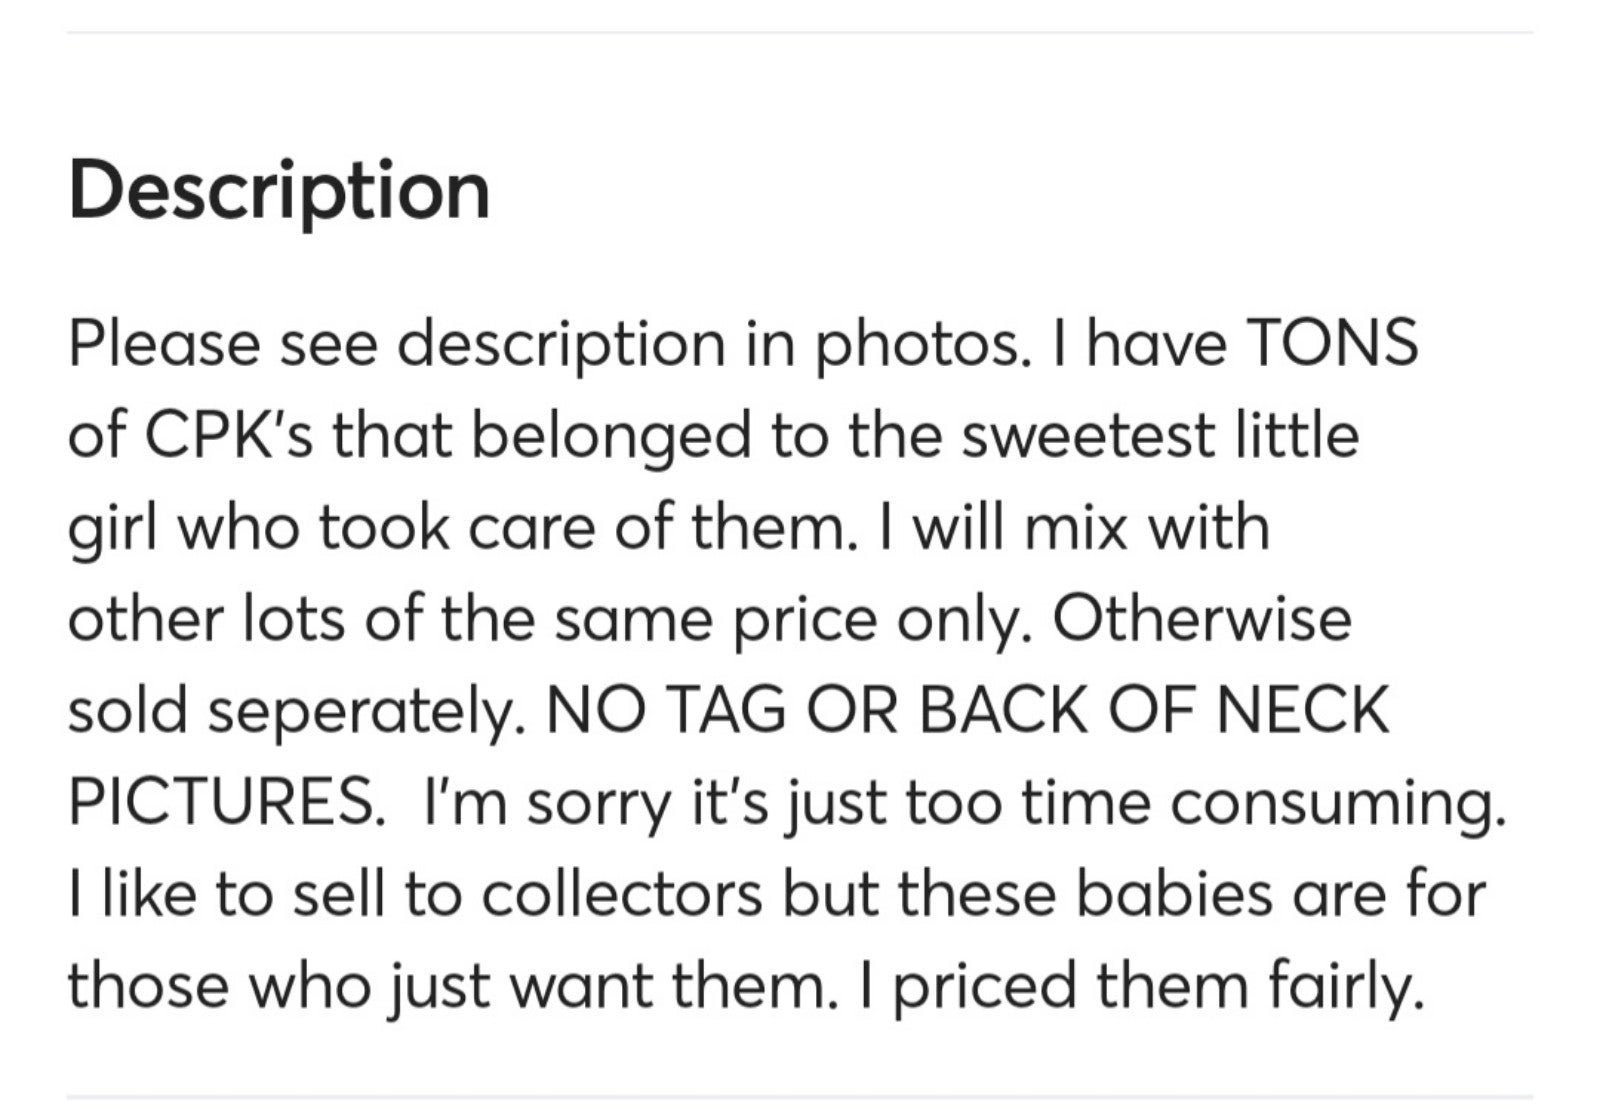Click the Description heading
The image size is (1600, 1109).
[279, 190]
